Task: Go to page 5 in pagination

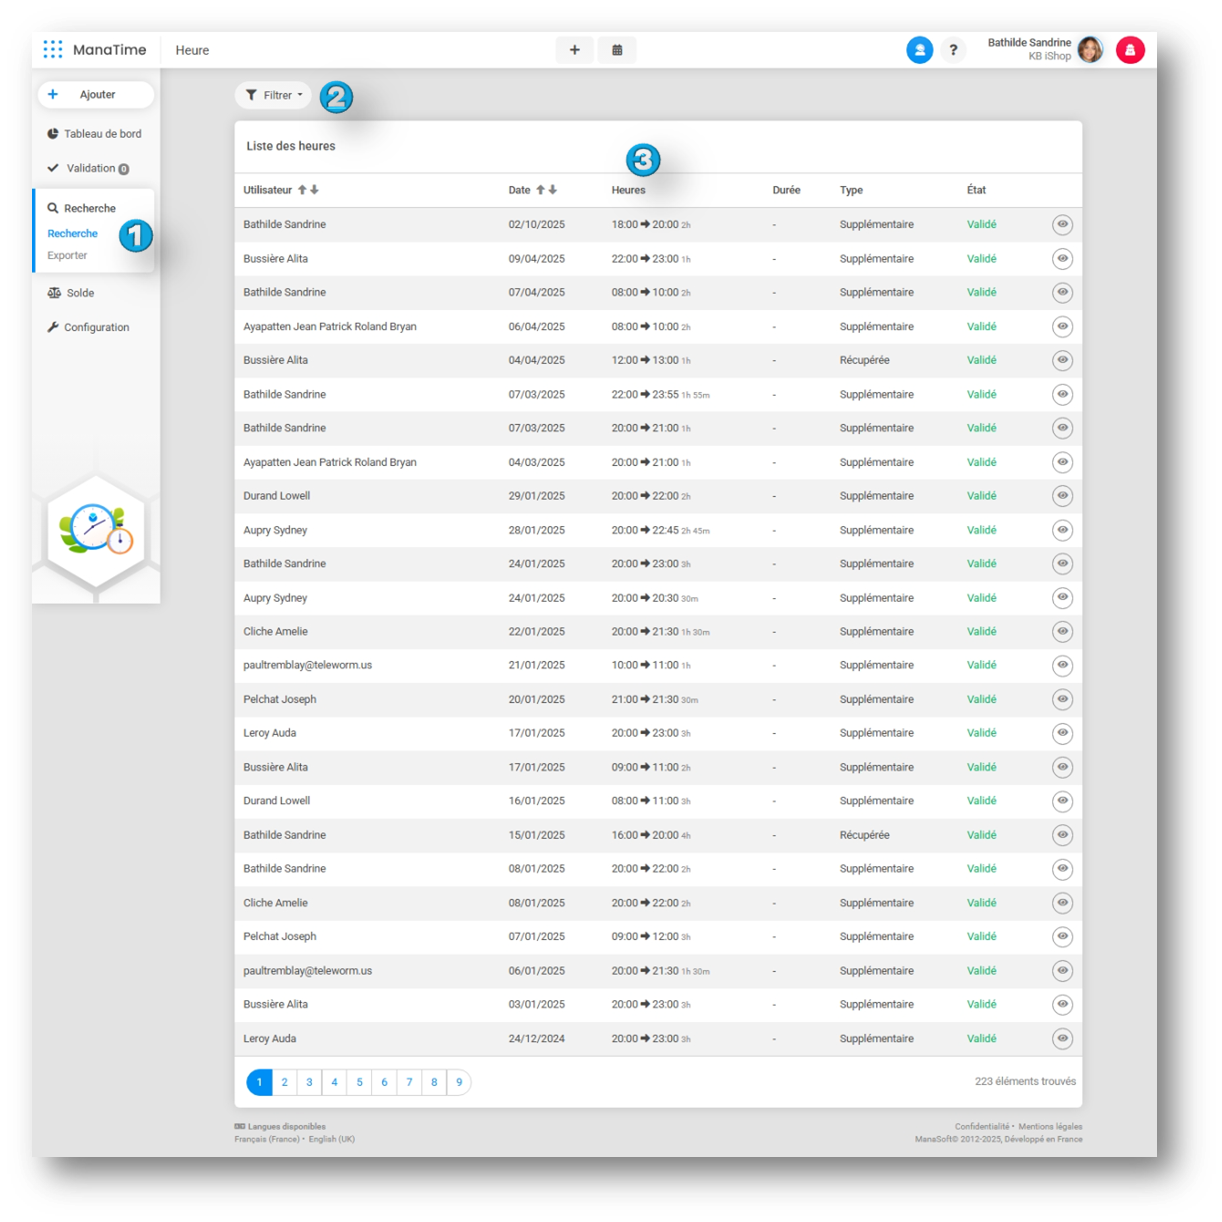Action: (359, 1082)
